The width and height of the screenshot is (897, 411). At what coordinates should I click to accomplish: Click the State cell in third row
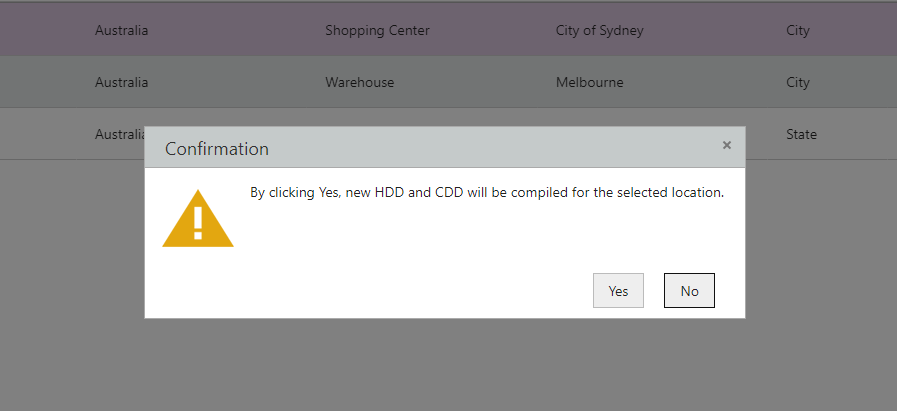pos(801,135)
